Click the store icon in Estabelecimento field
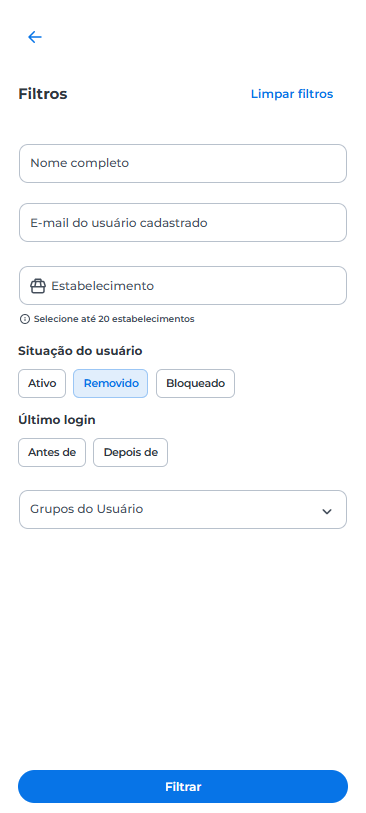 pos(38,286)
